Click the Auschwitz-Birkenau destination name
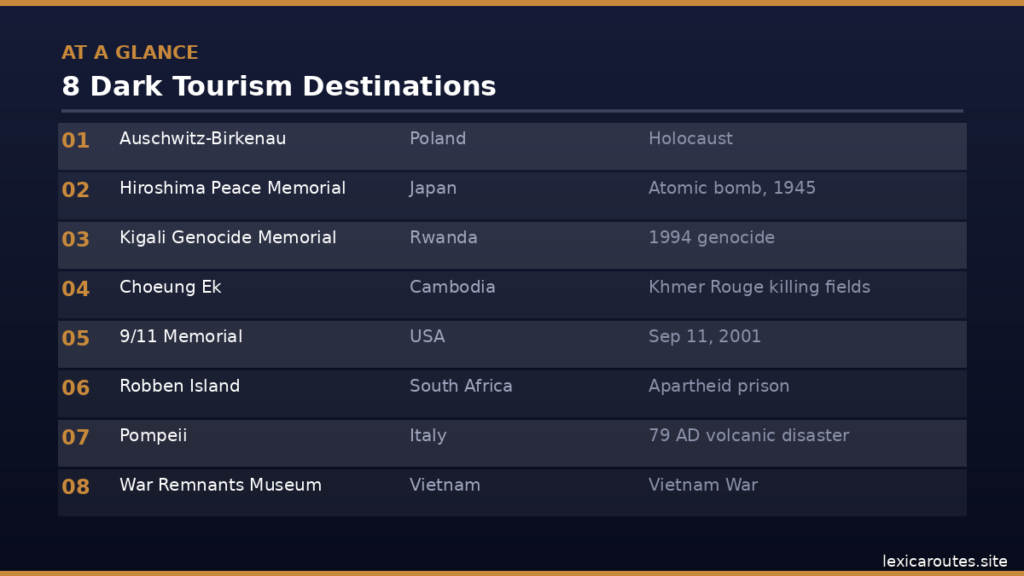The height and width of the screenshot is (576, 1024). pos(202,138)
